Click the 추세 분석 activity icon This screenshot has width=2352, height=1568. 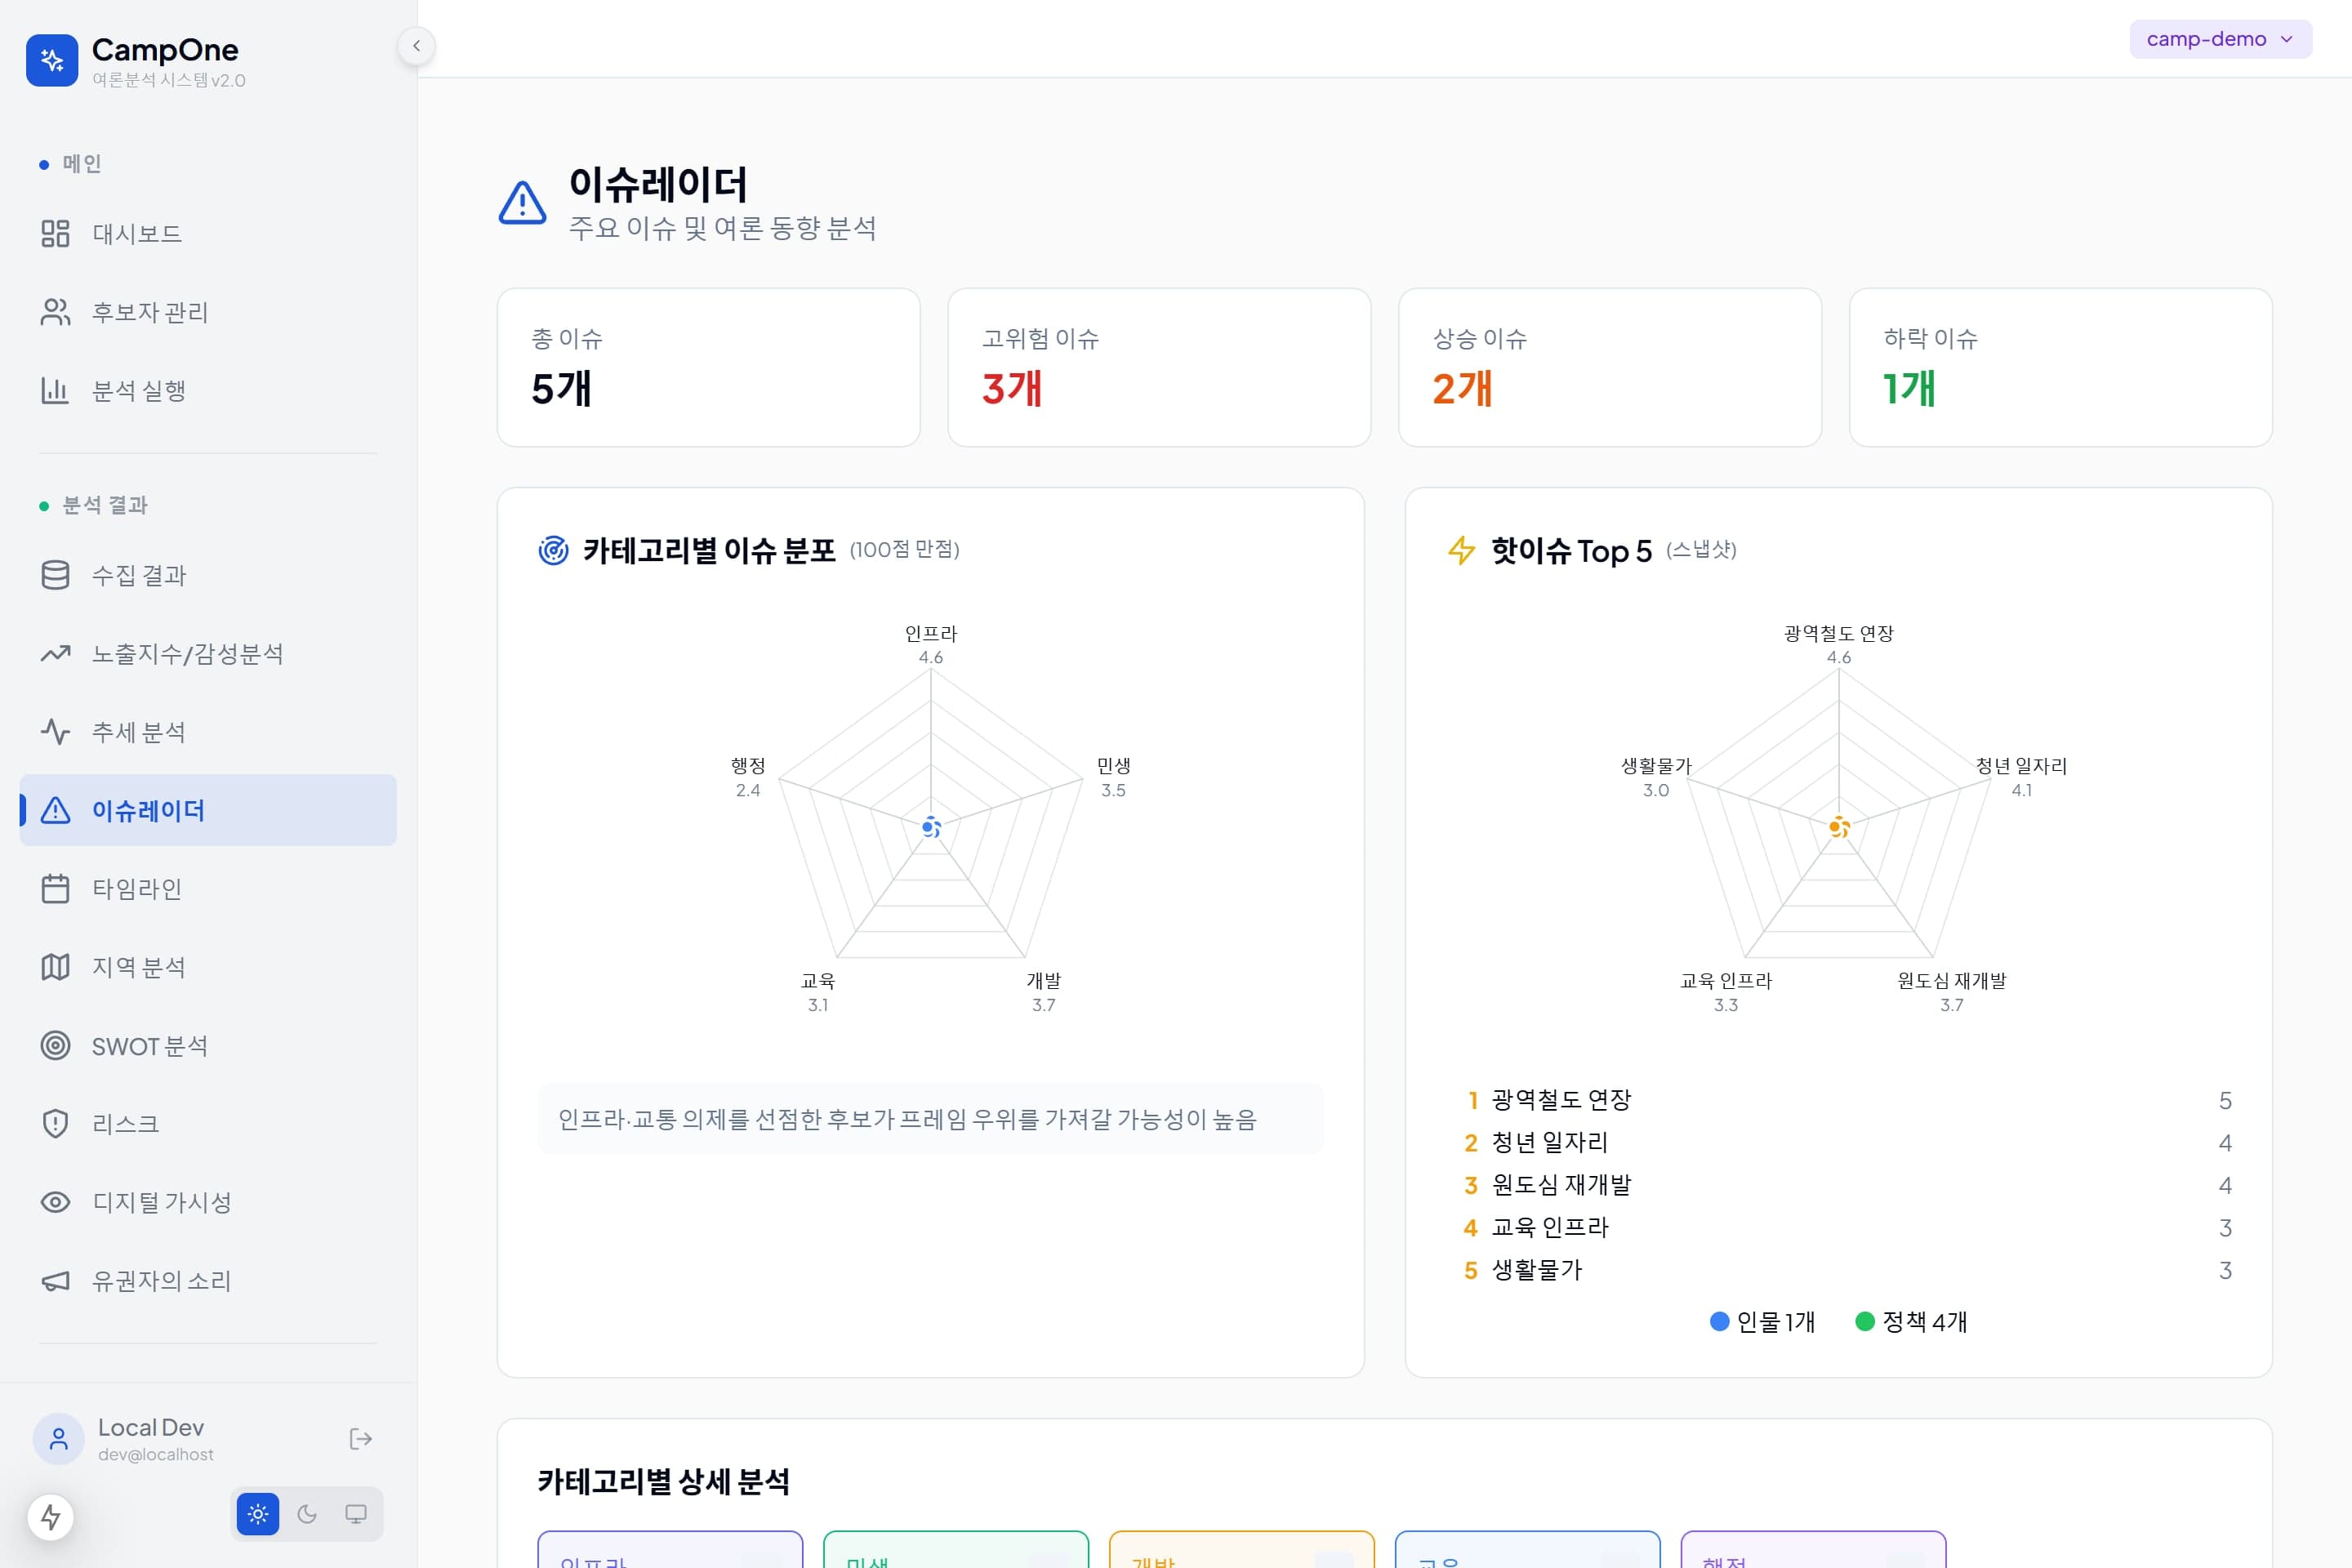tap(55, 732)
